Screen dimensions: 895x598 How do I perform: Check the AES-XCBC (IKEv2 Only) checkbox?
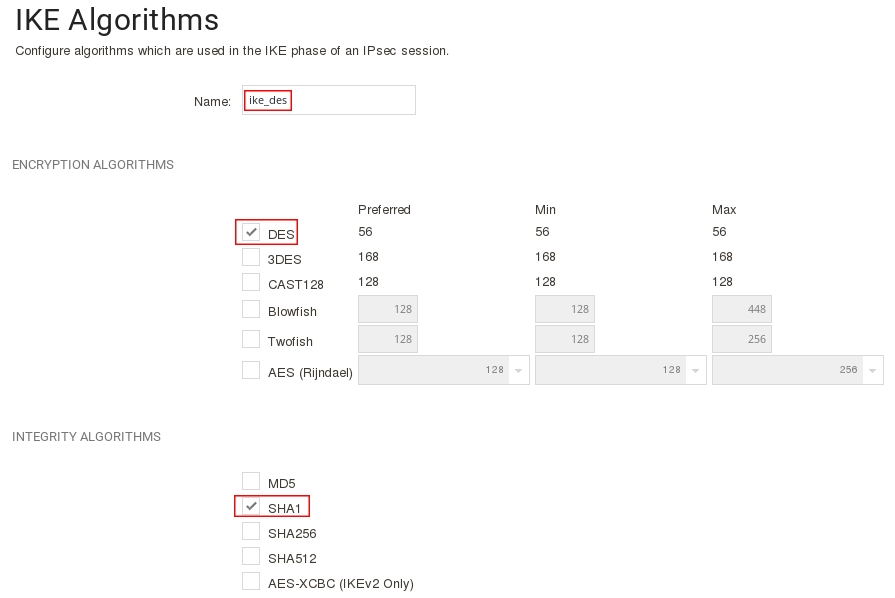coord(251,581)
